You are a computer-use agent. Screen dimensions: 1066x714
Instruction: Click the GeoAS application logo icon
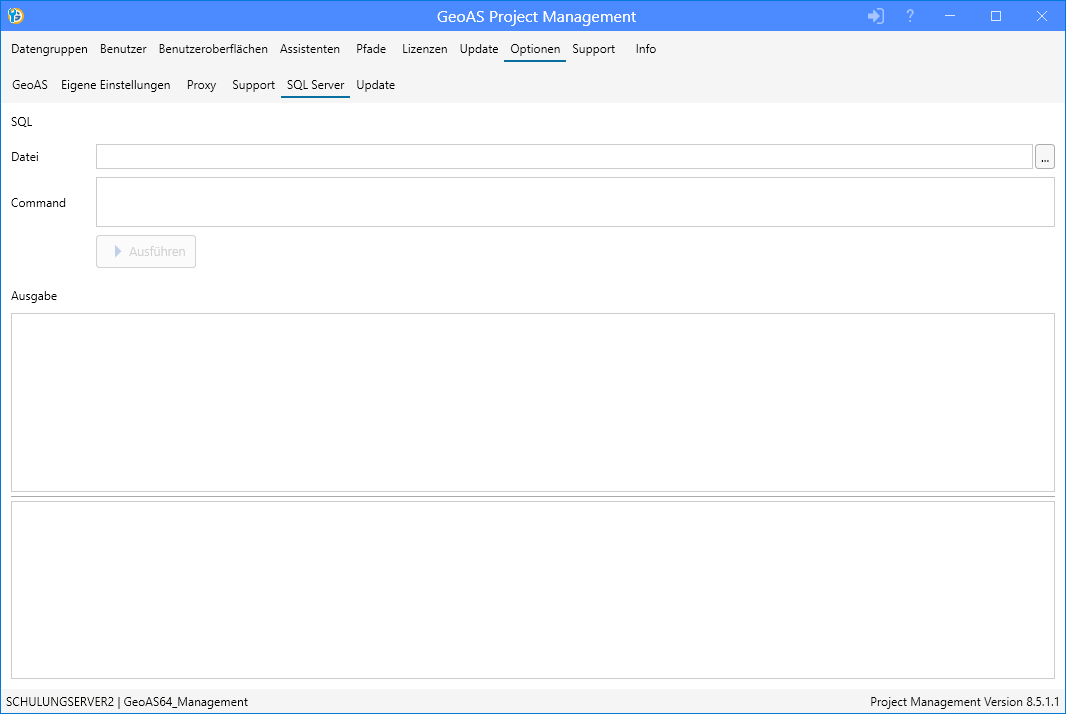pos(16,16)
